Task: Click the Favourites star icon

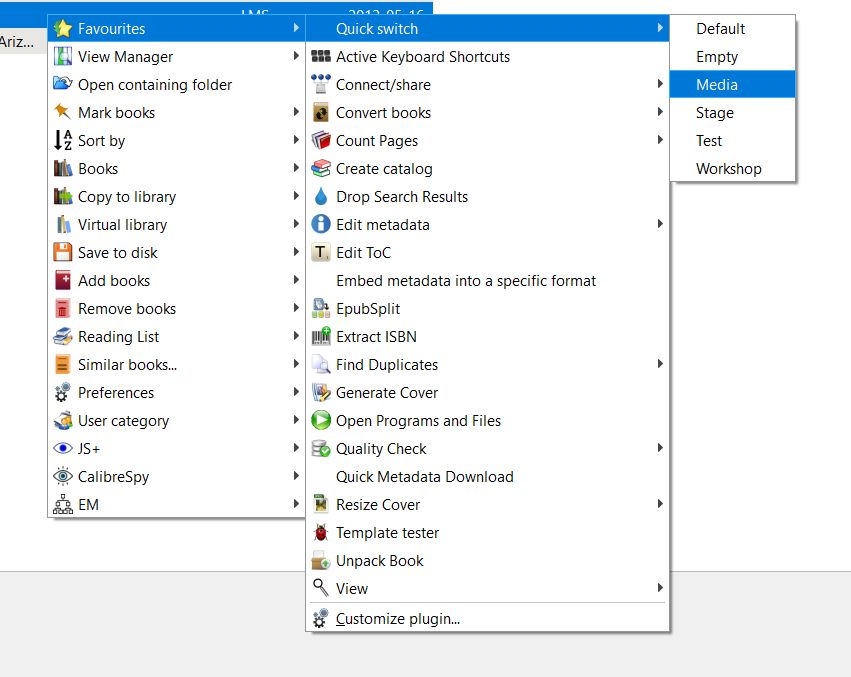Action: 63,29
